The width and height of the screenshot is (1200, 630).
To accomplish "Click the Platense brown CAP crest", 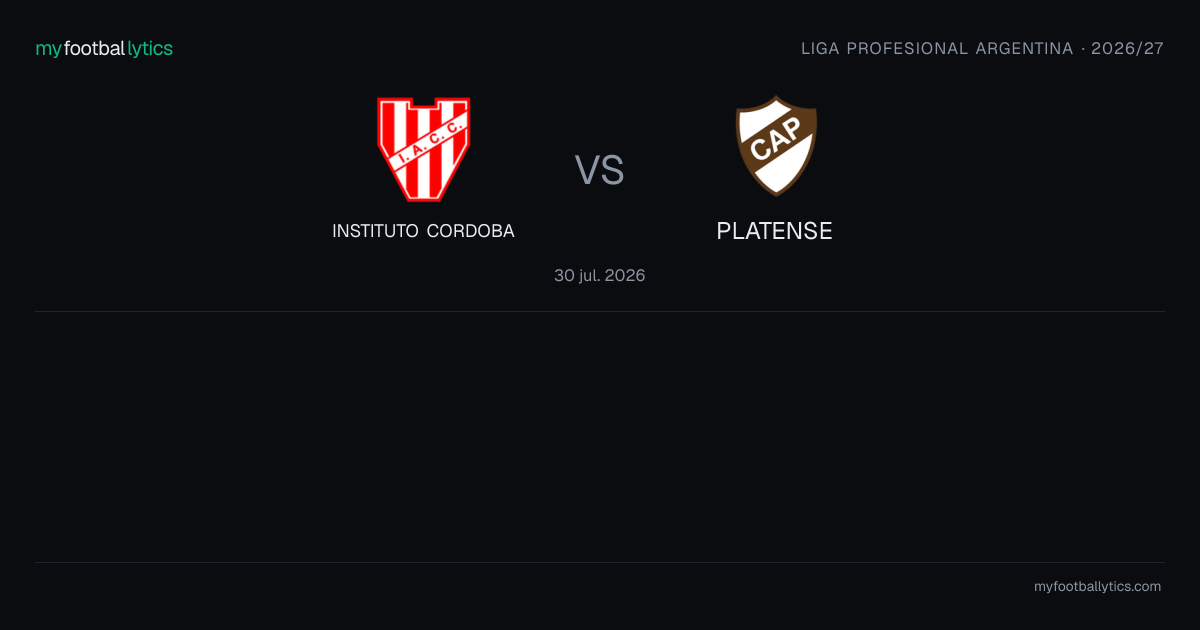I will click(776, 146).
